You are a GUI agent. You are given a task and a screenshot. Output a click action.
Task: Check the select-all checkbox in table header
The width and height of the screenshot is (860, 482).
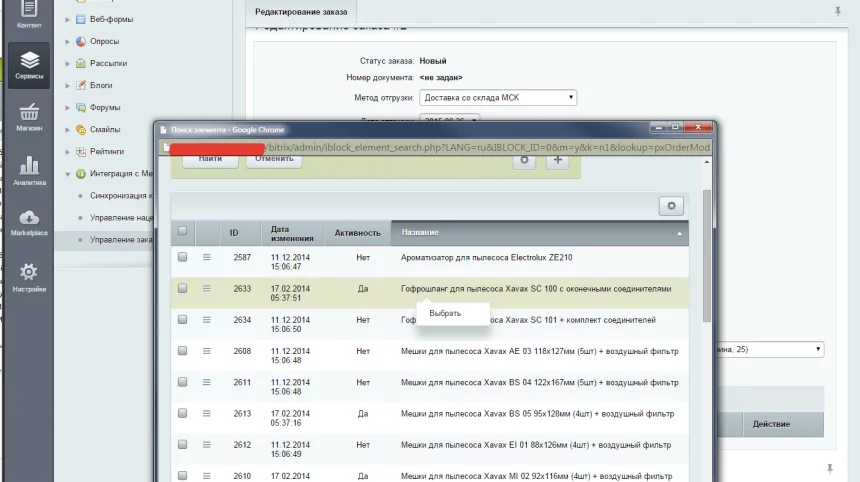tap(182, 231)
